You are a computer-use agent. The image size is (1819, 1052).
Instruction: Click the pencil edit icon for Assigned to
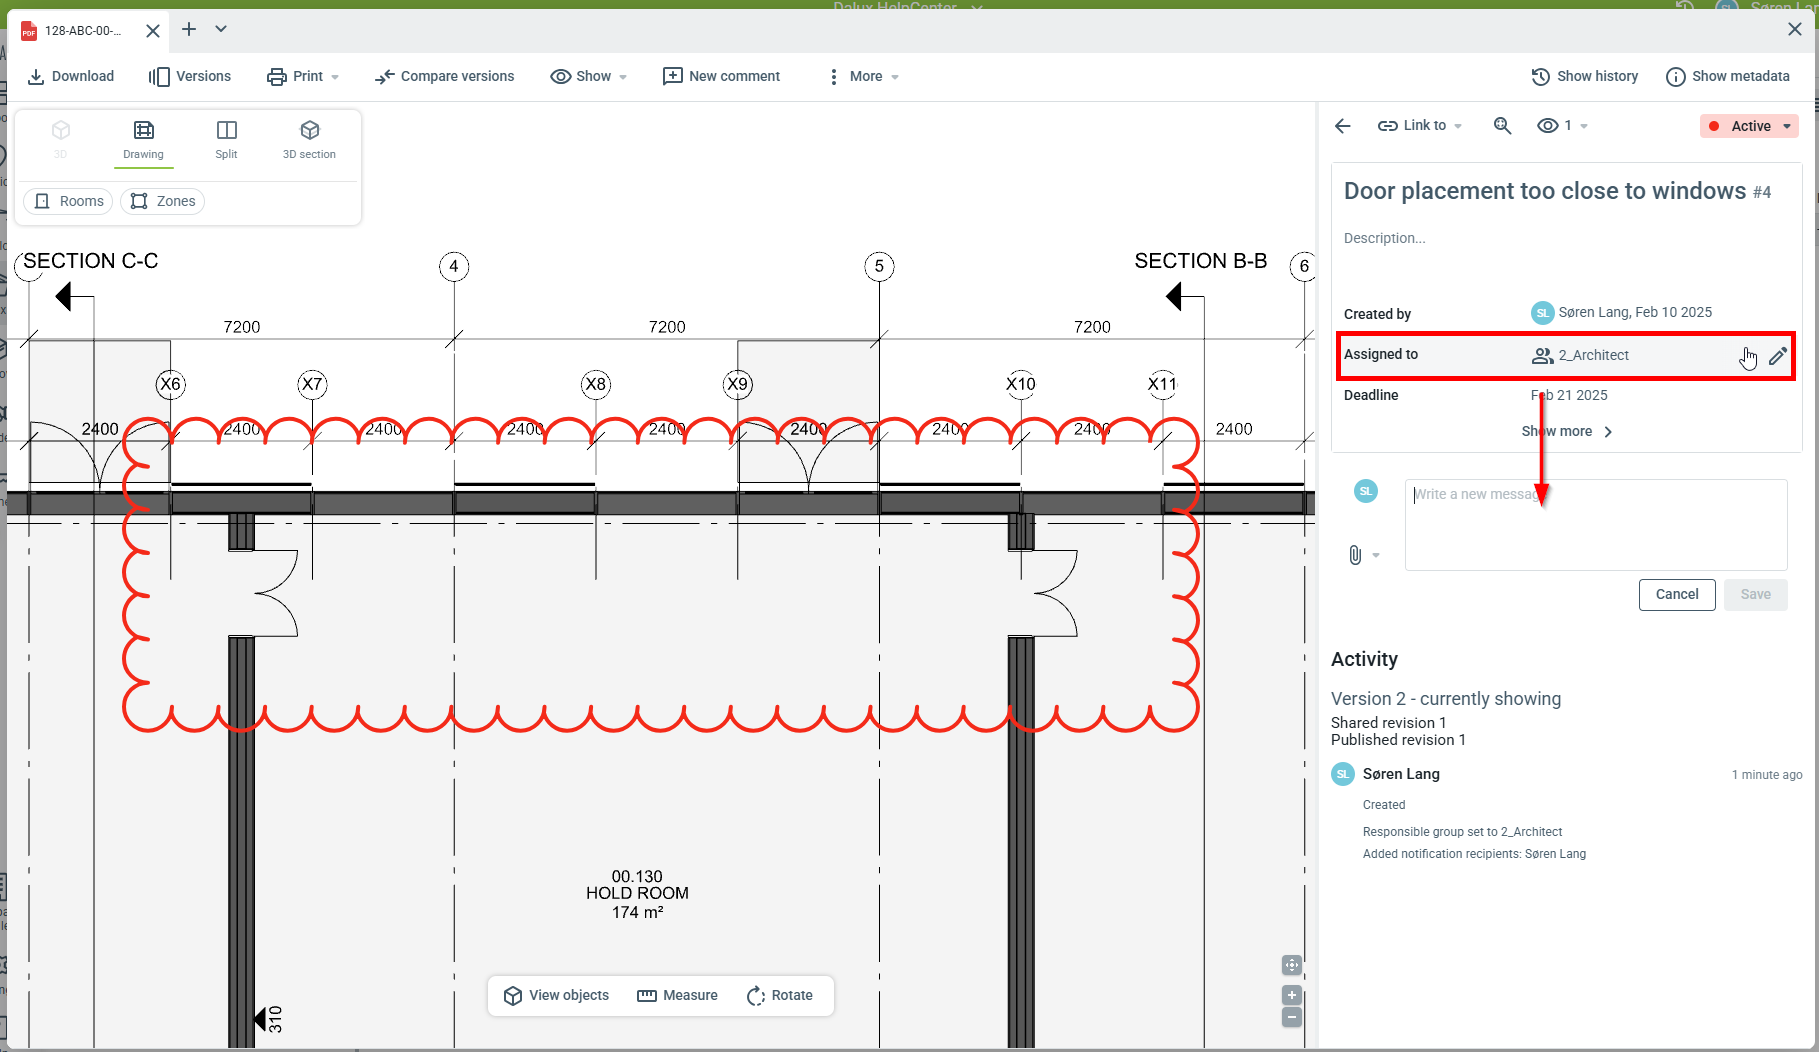(1777, 356)
